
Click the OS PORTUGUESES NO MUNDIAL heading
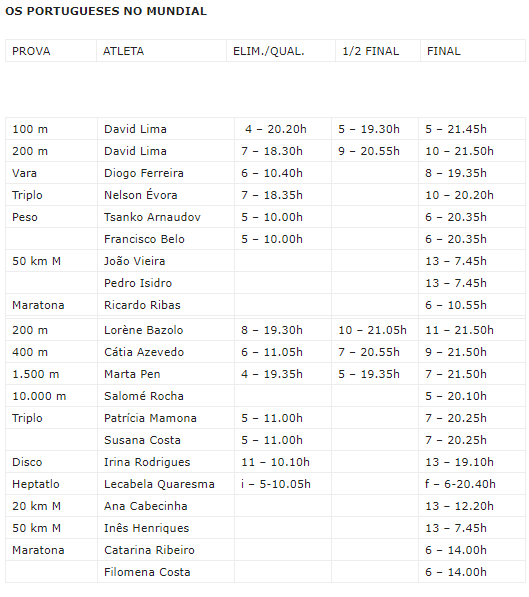pos(106,11)
